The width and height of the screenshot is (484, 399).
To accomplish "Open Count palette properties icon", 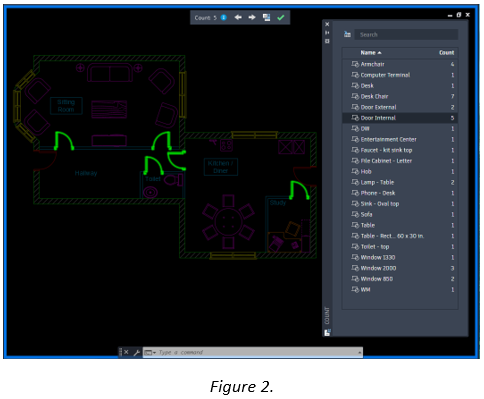I will [327, 41].
